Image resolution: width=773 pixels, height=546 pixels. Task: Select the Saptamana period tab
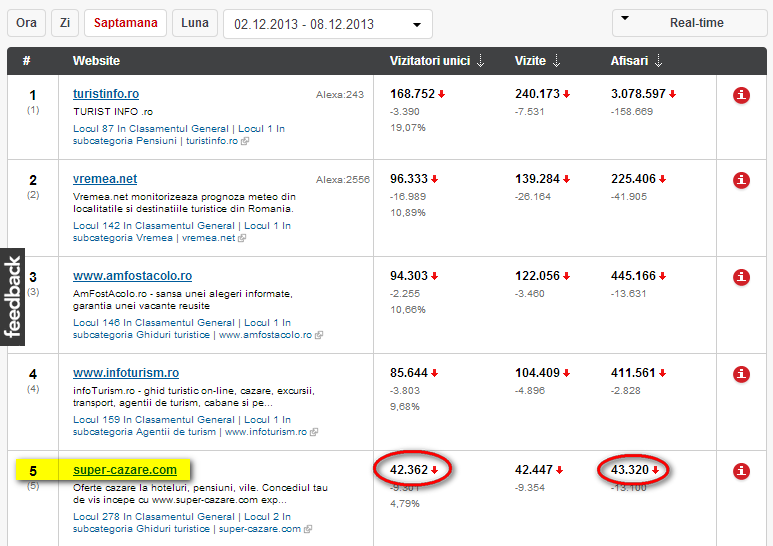point(125,22)
